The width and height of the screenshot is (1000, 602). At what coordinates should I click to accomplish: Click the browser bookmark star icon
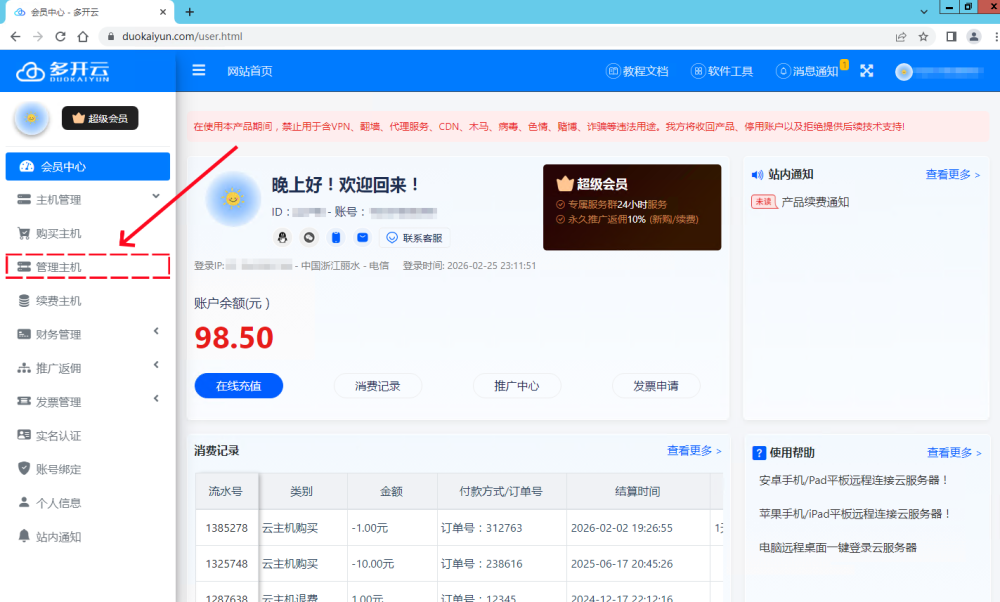pyautogui.click(x=923, y=36)
